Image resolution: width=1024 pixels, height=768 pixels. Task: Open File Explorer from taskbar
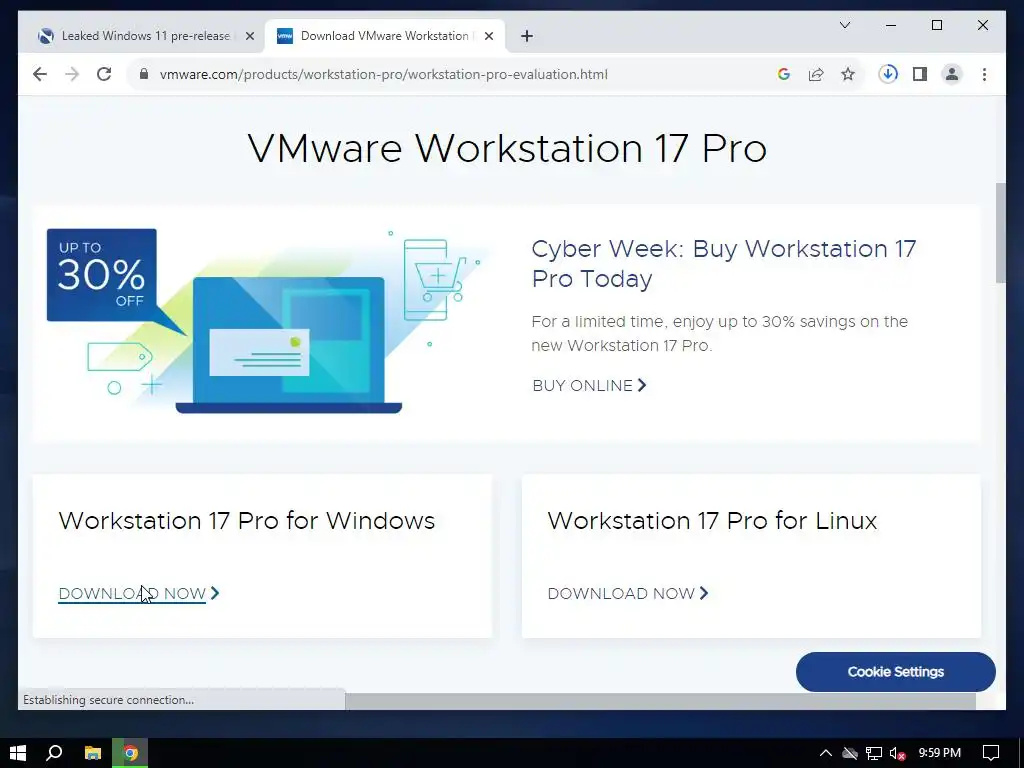point(93,753)
